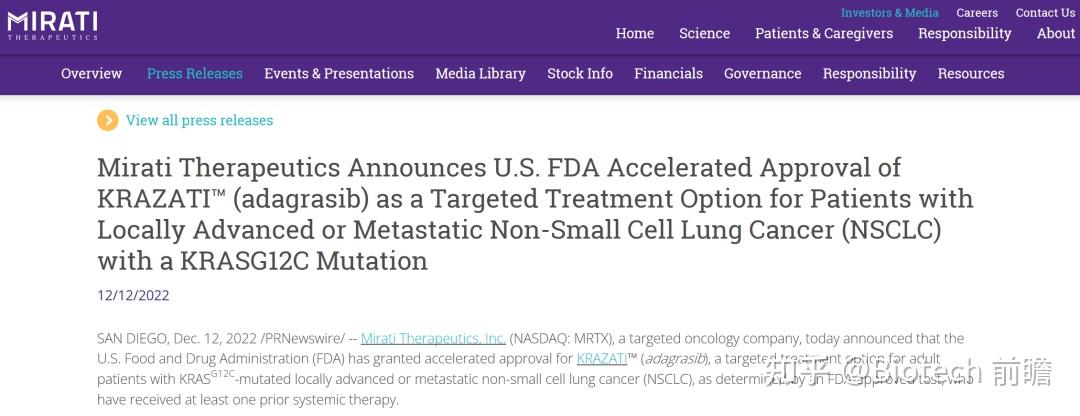Switch to the Overview tab
Screen dimensions: 1080x416
click(x=91, y=74)
